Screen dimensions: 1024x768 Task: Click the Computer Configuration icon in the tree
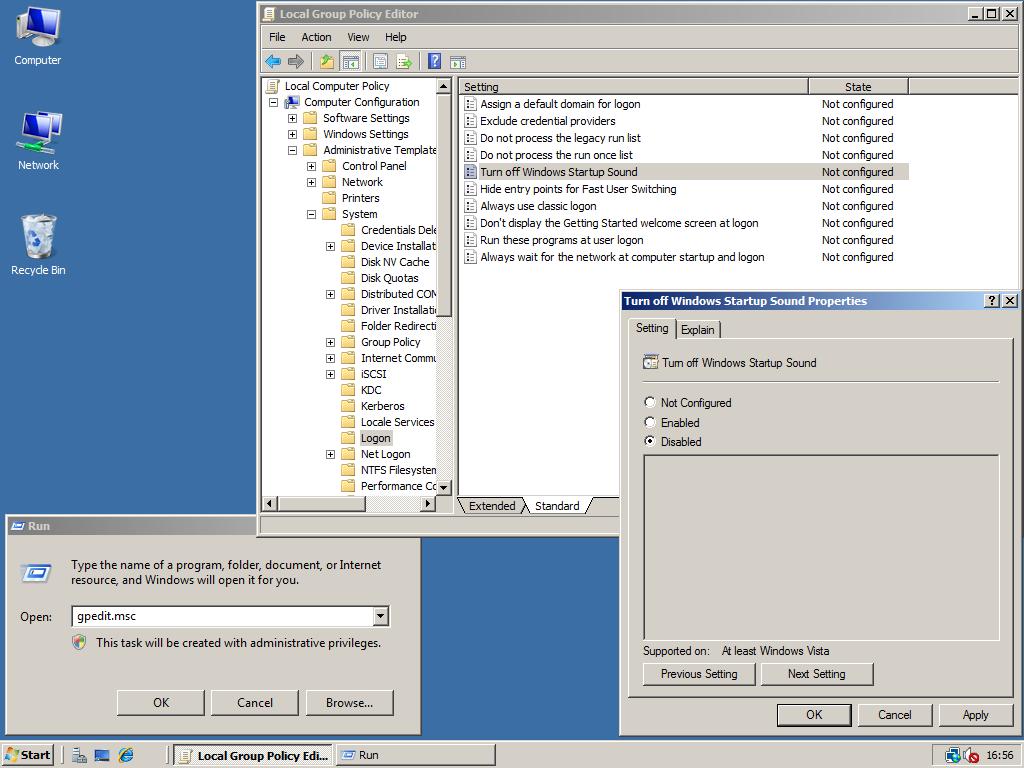(292, 102)
